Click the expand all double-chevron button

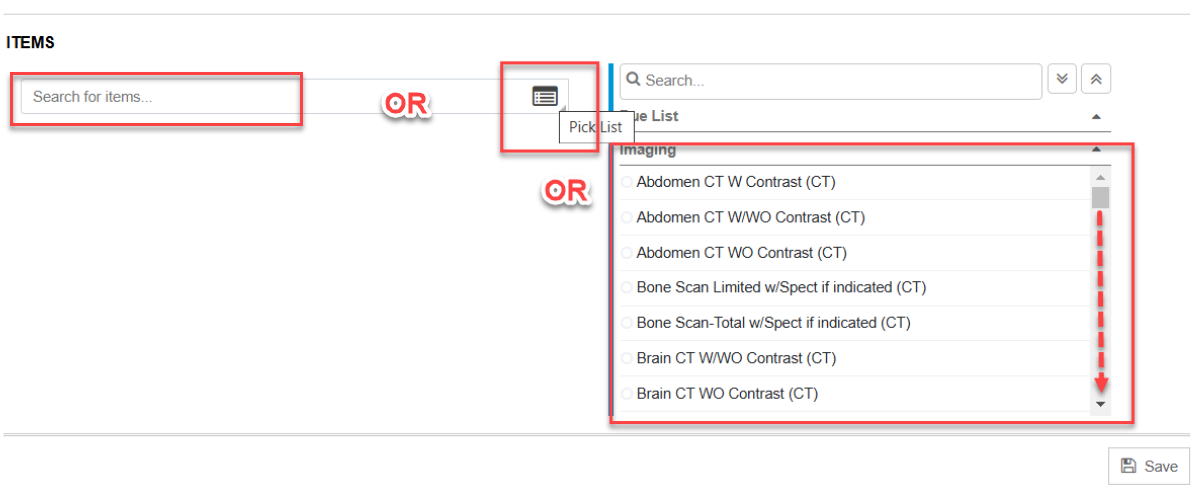1061,80
